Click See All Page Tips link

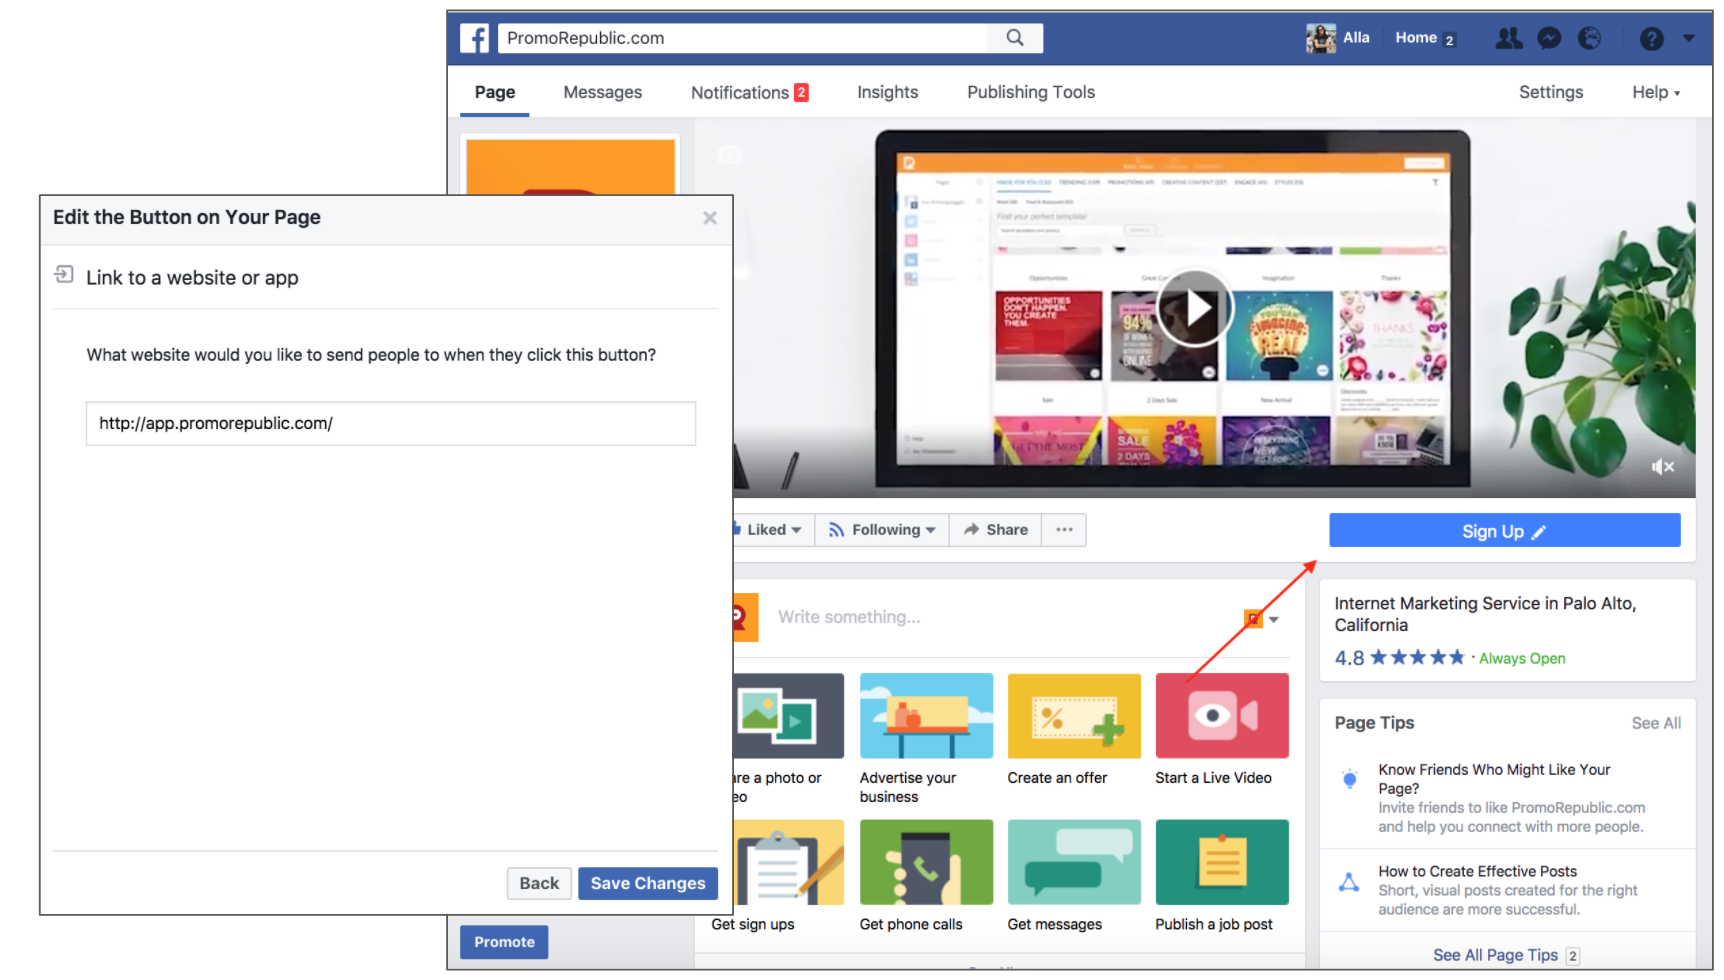click(x=1495, y=955)
